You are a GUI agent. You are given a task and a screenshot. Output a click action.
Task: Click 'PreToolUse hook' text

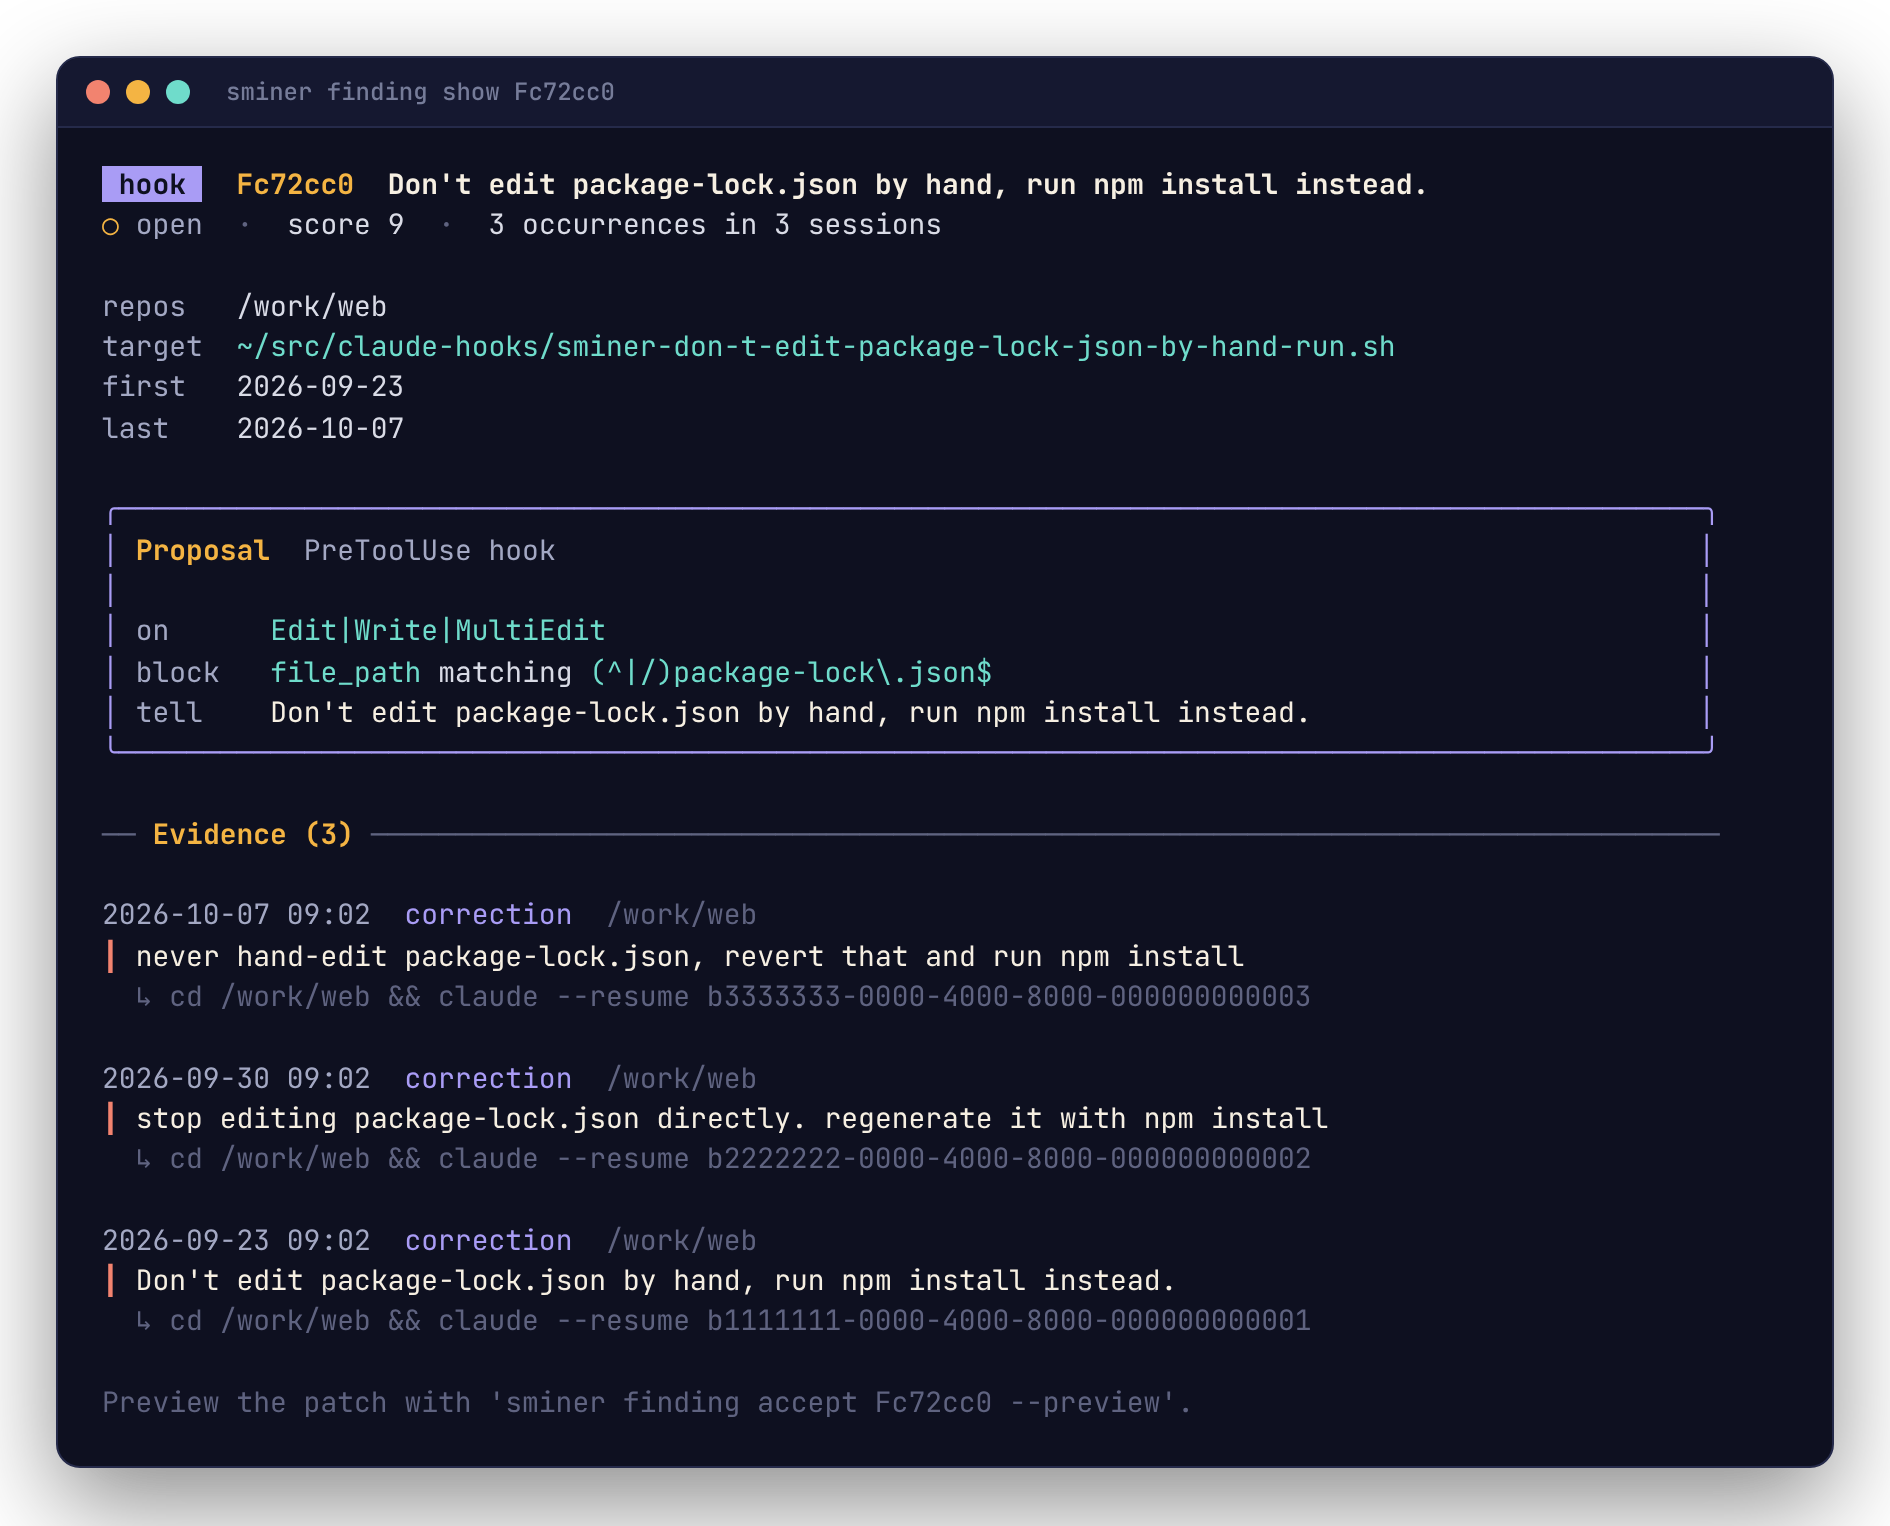coord(430,551)
